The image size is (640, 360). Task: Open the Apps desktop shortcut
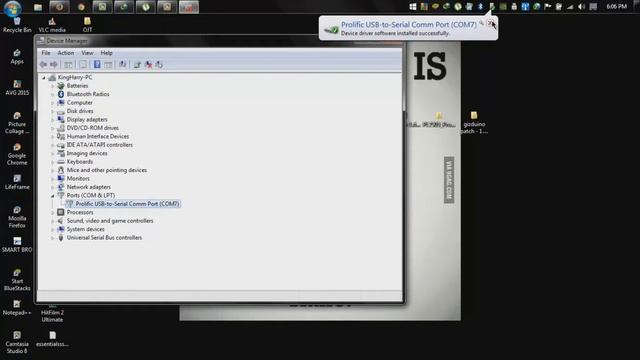coord(17,57)
